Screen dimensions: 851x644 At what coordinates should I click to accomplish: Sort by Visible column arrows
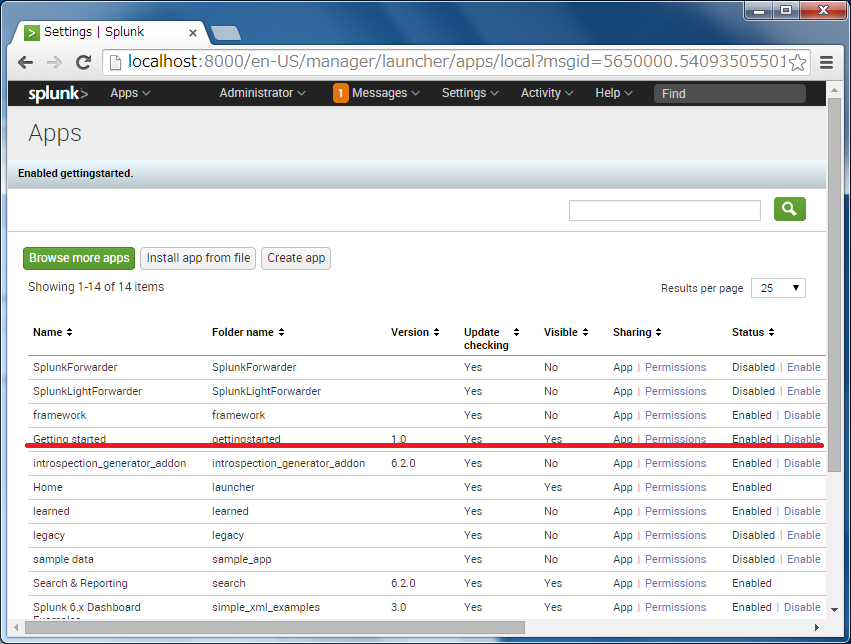click(585, 332)
